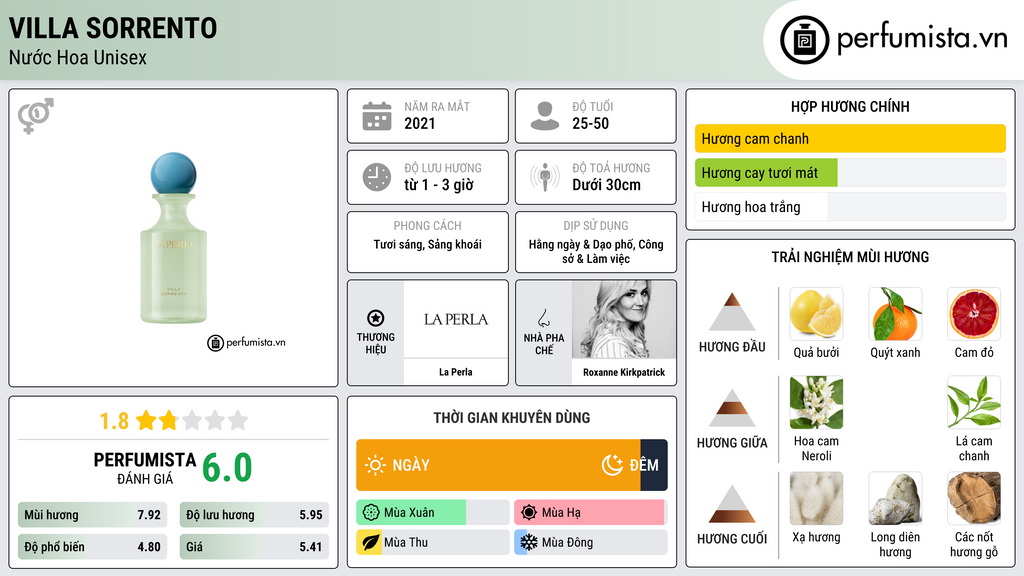This screenshot has width=1024, height=576.
Task: Click the Roxanne Kirkpatrick name link
Action: coord(624,372)
